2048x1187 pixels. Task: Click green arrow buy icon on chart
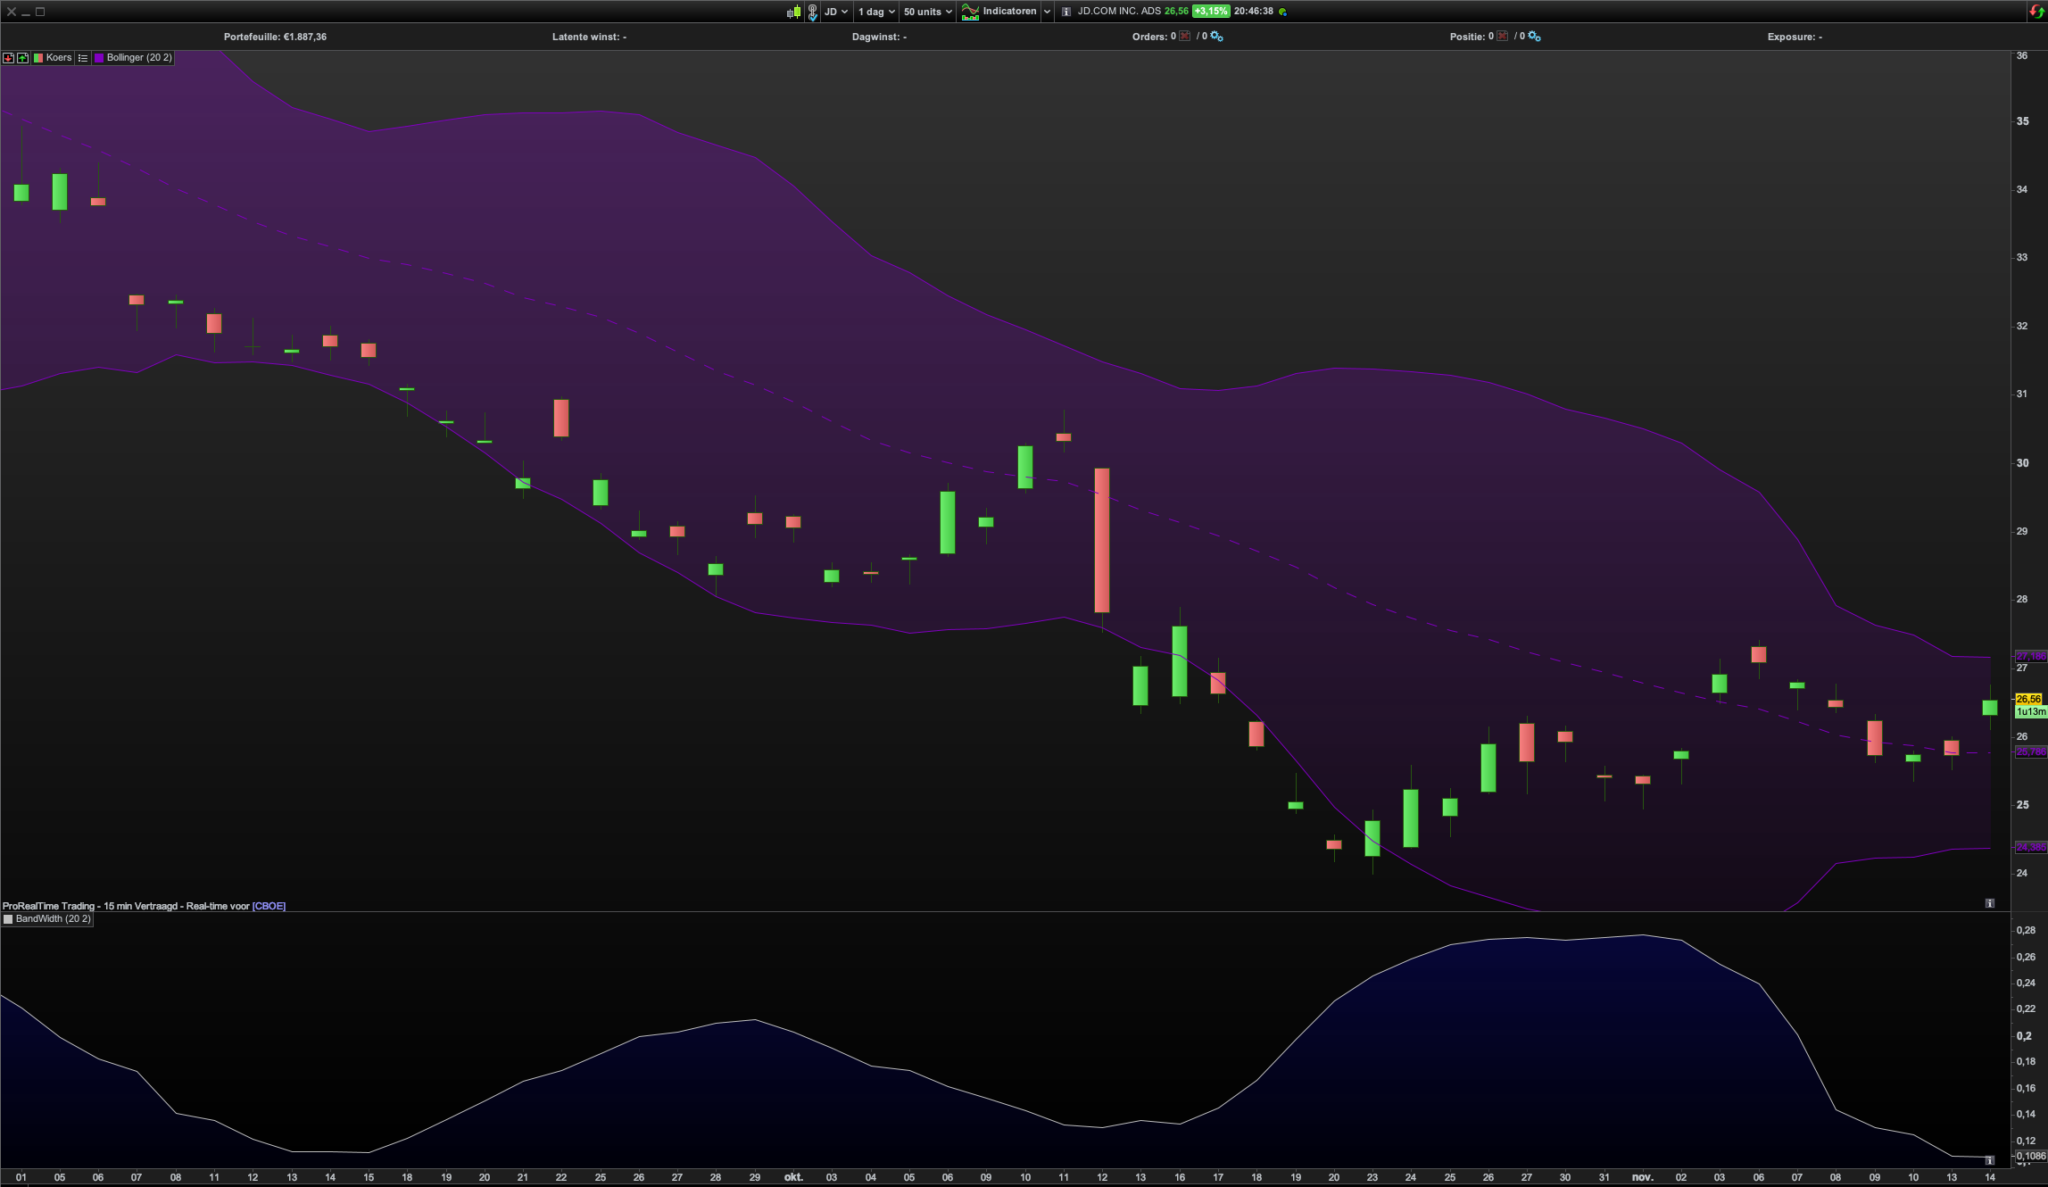point(22,58)
